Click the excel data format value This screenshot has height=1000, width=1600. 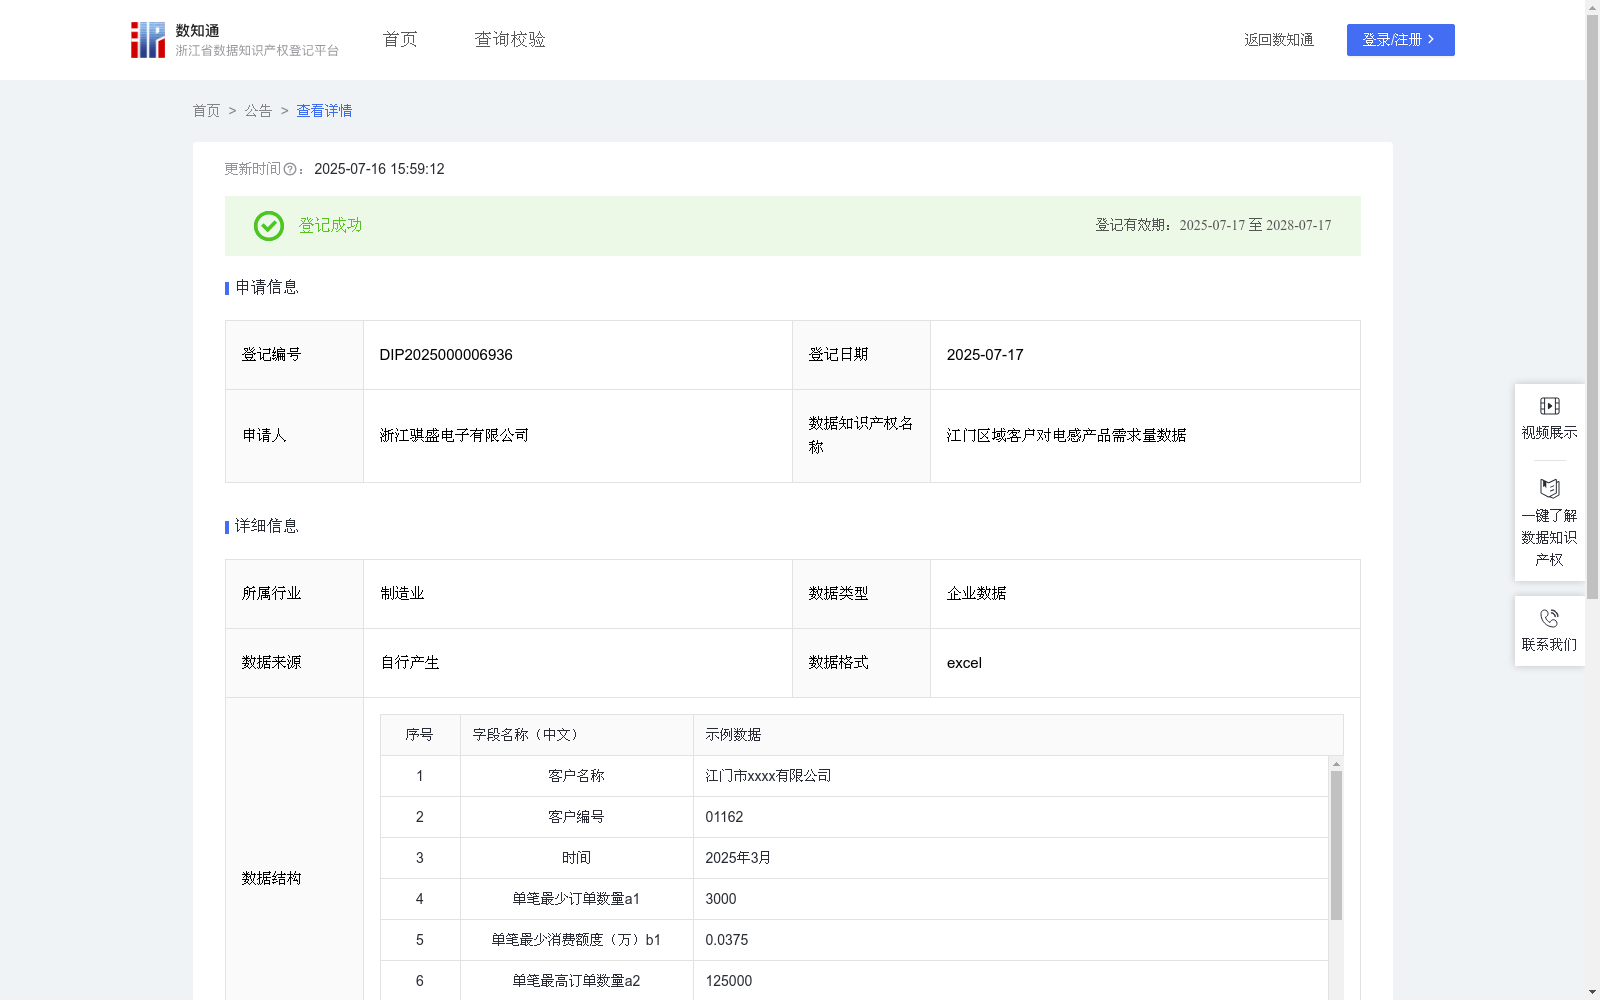click(x=964, y=663)
